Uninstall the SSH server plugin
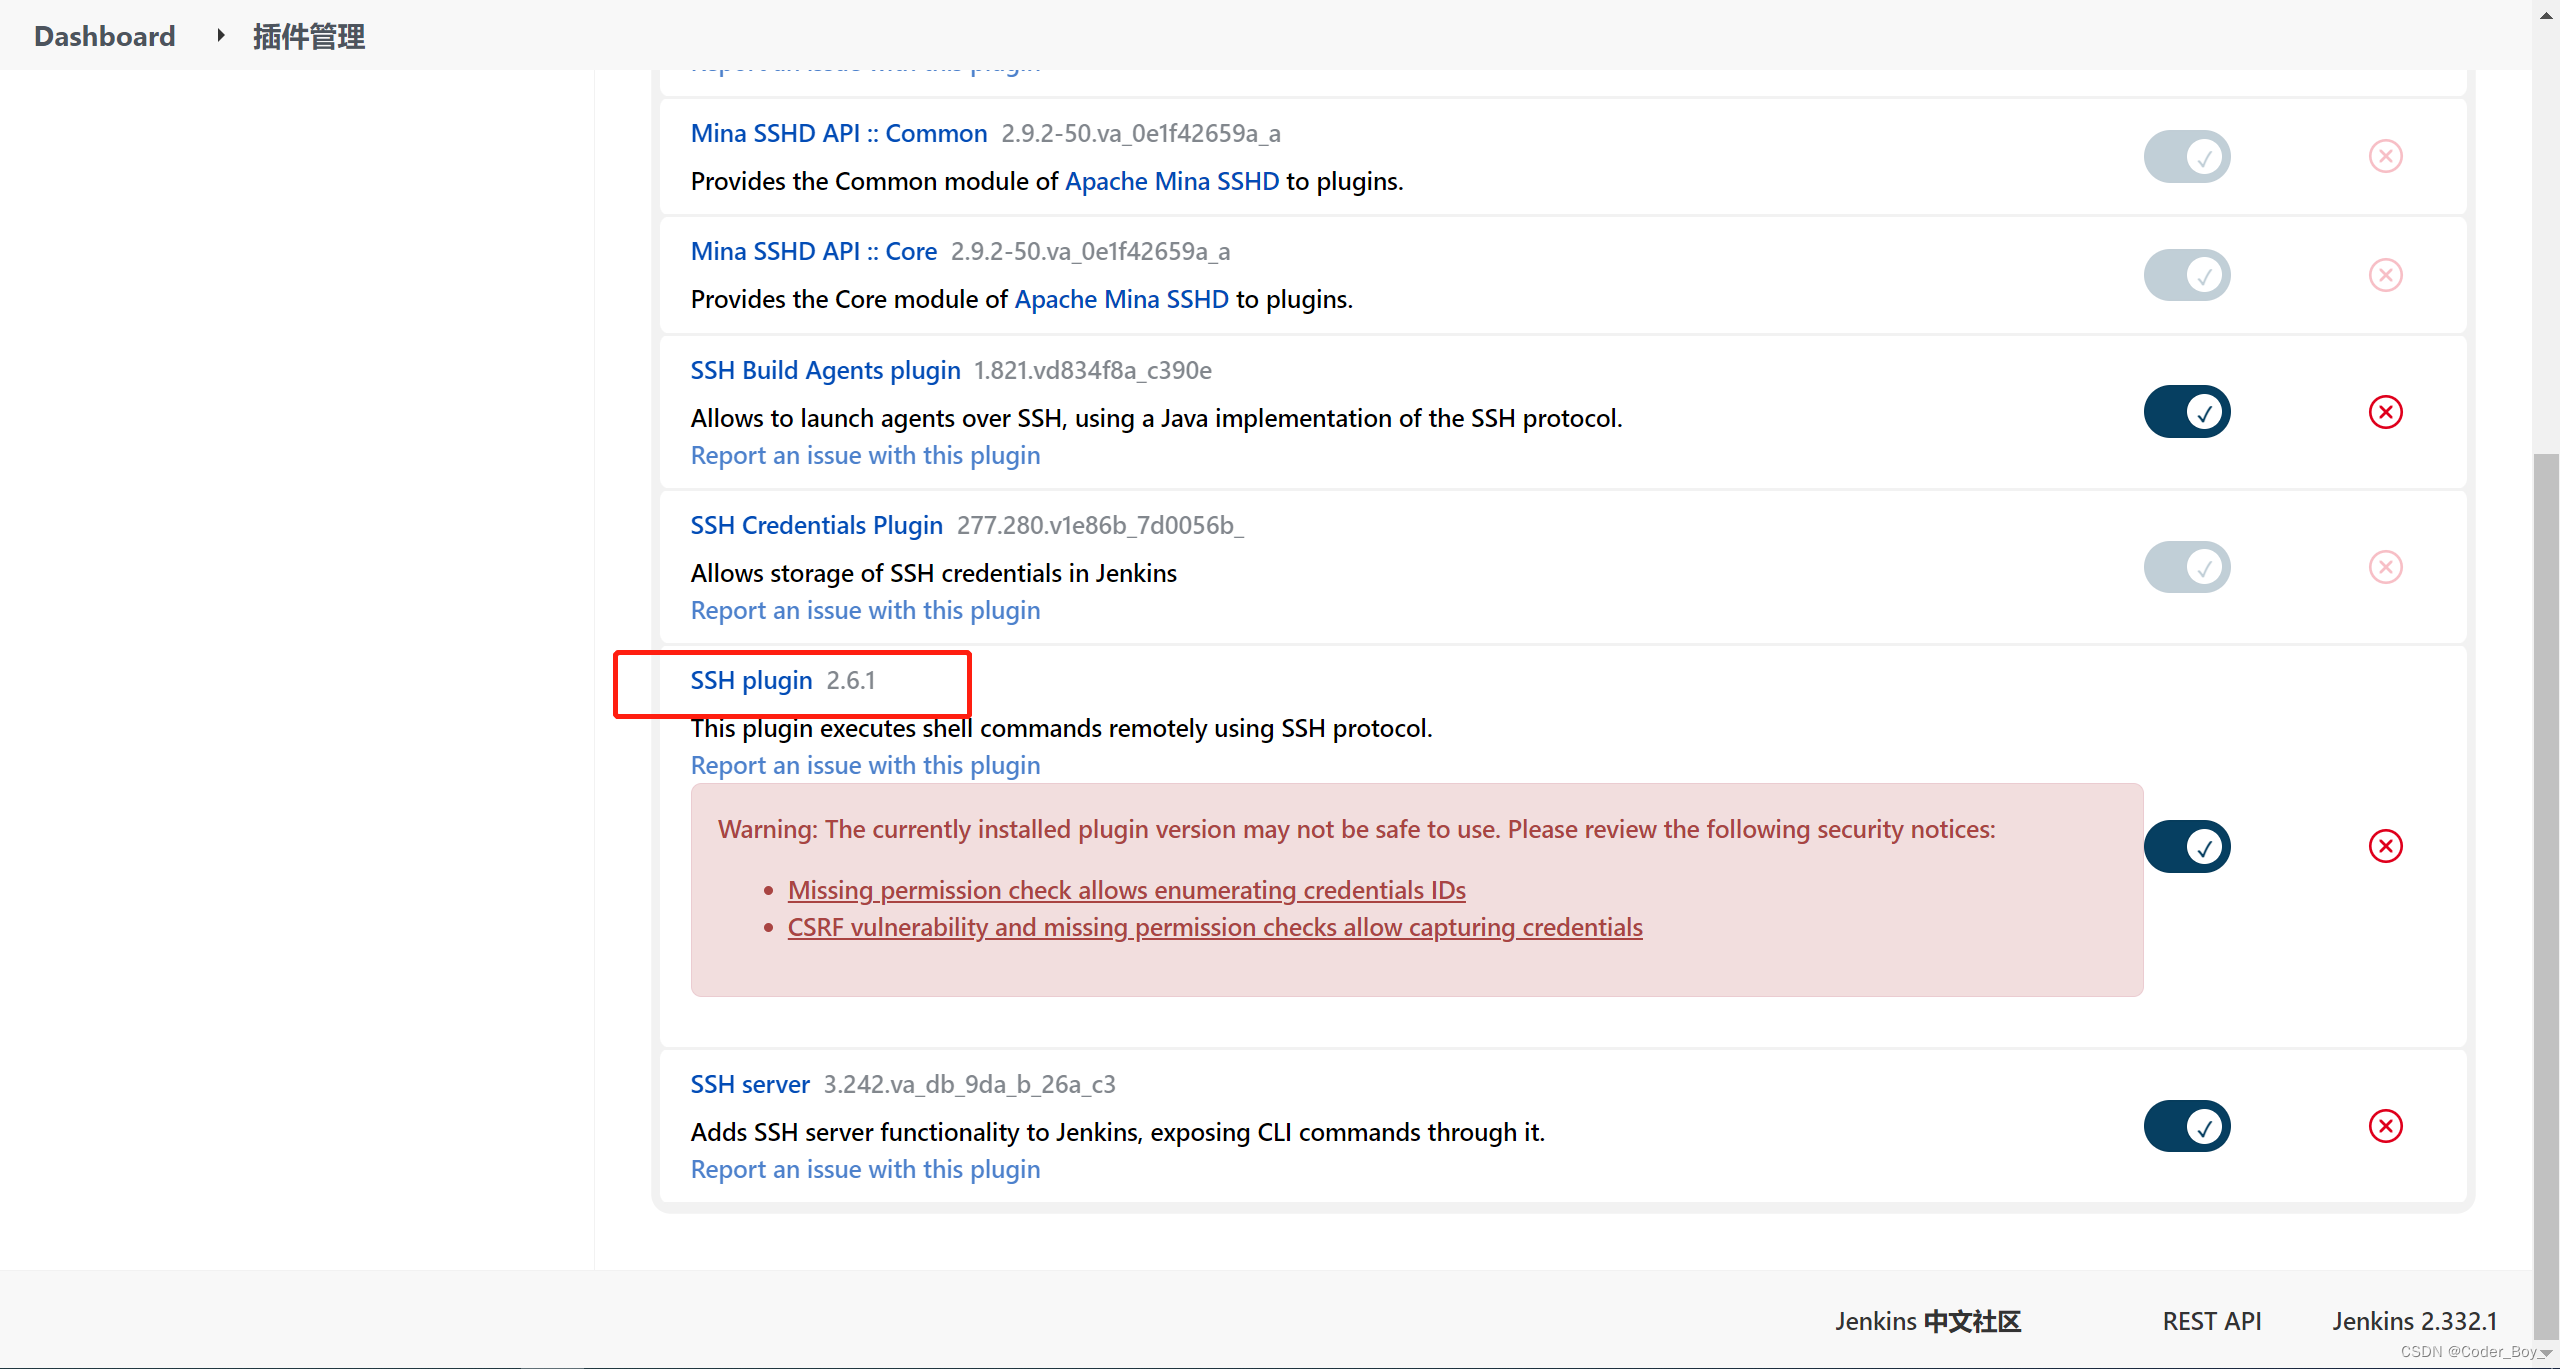2560x1369 pixels. coord(2385,1126)
